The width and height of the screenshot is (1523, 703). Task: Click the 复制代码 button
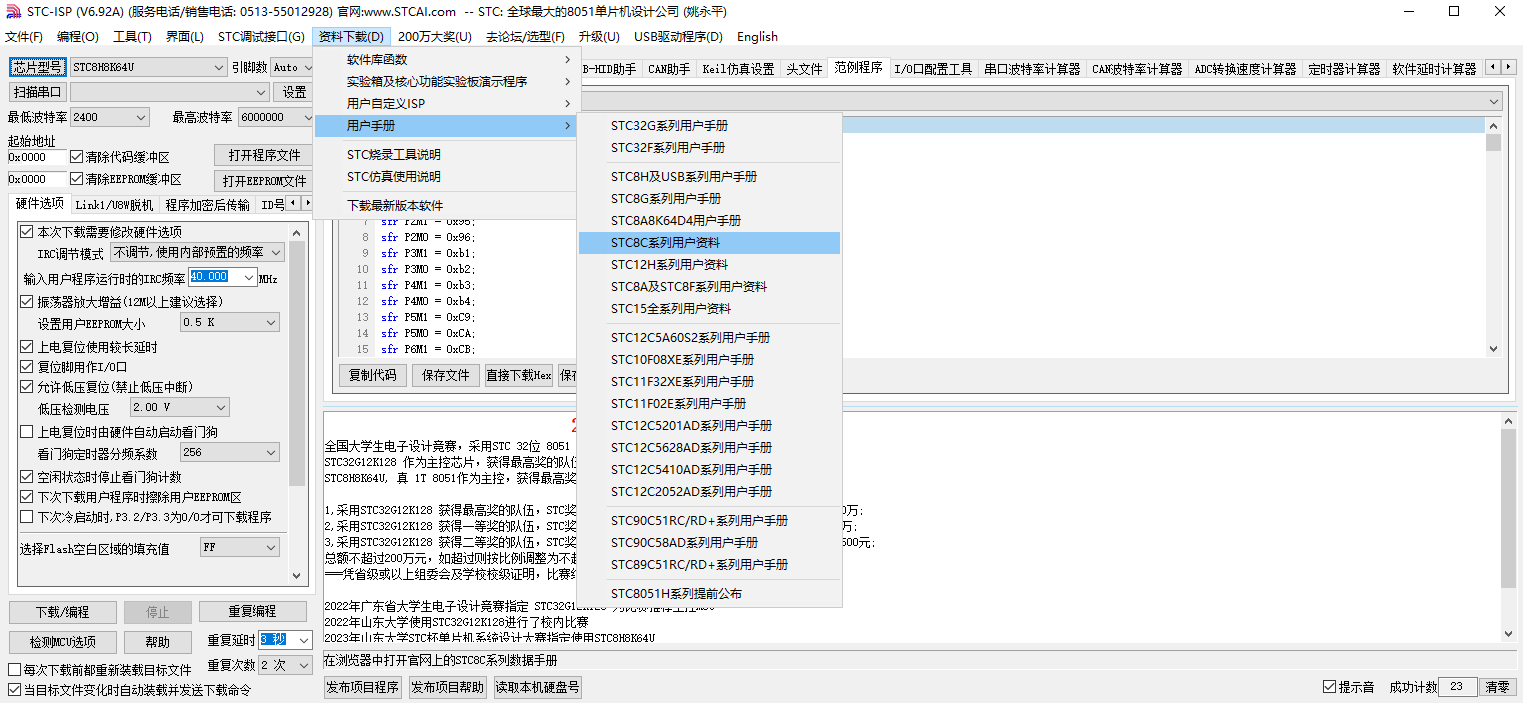[x=373, y=376]
